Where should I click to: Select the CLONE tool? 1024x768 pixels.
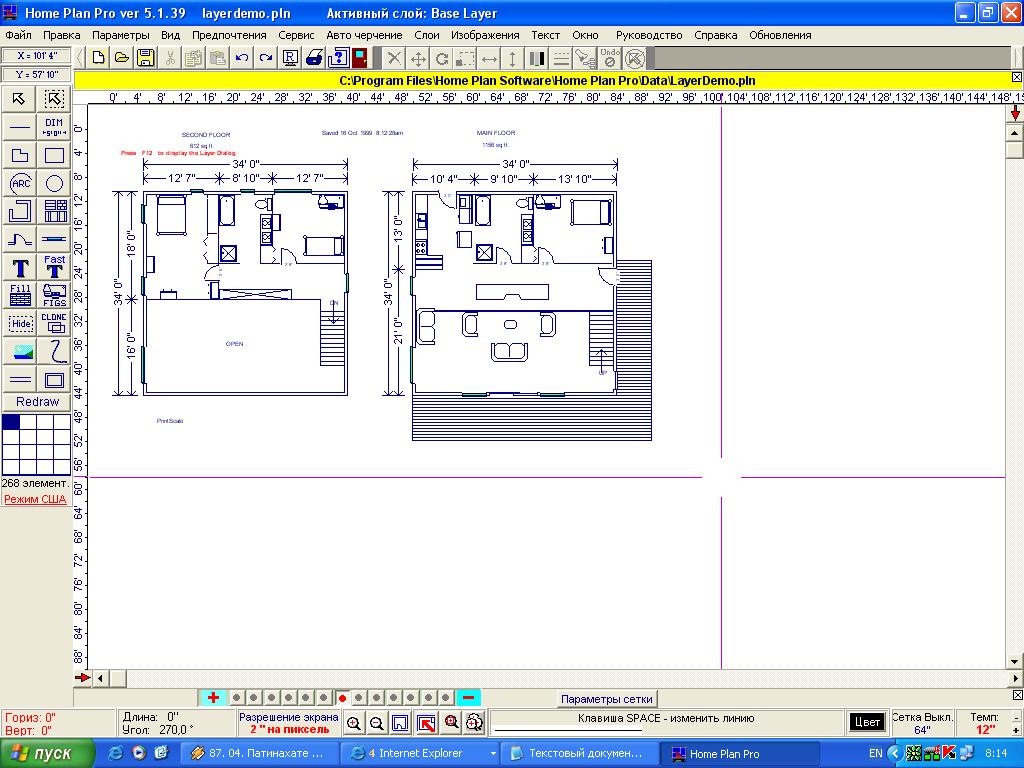pyautogui.click(x=54, y=323)
